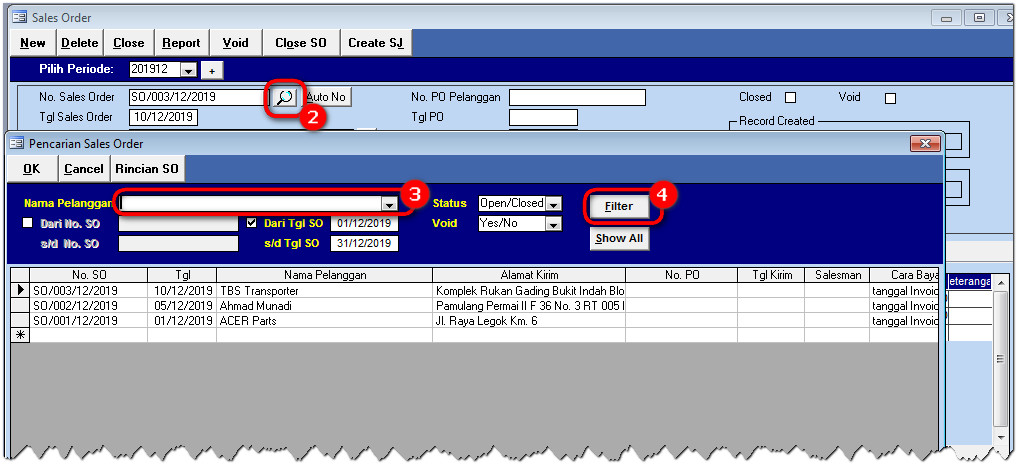Screen dimensions: 1017x470
Task: Toggle the Closed checkbox
Action: pyautogui.click(x=790, y=98)
